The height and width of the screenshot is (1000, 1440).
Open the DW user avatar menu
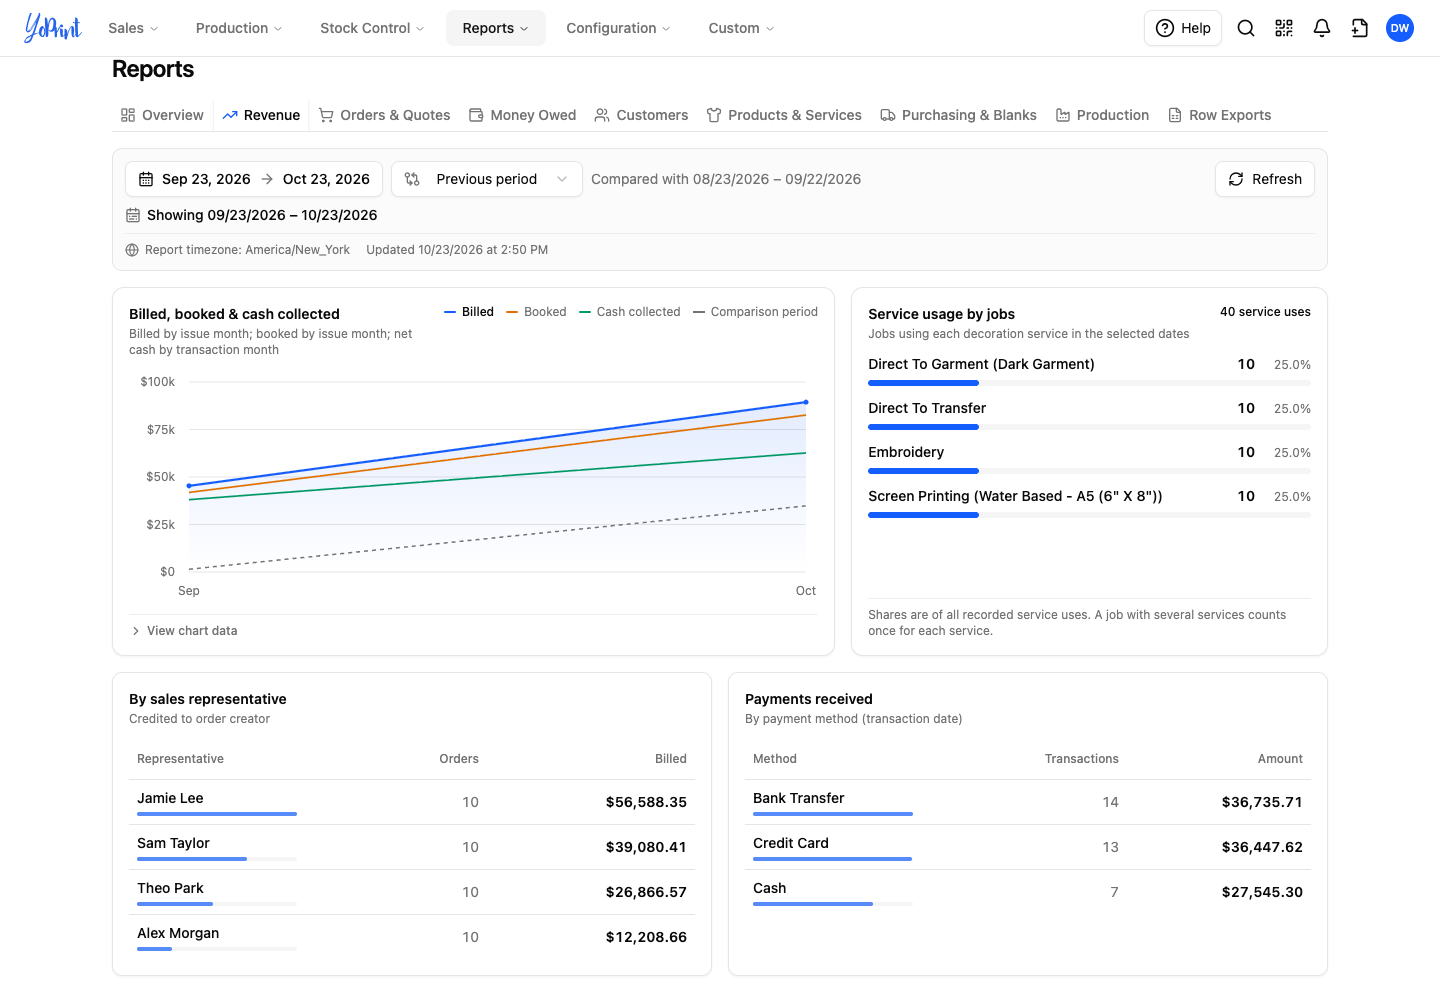tap(1400, 28)
